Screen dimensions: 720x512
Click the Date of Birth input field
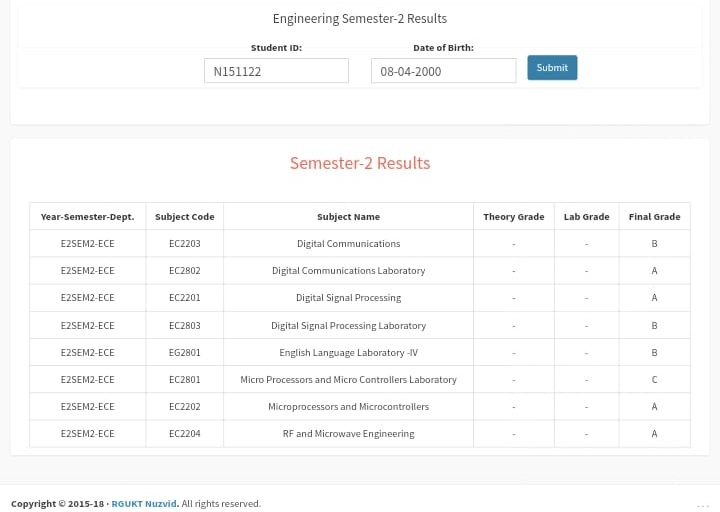(443, 71)
